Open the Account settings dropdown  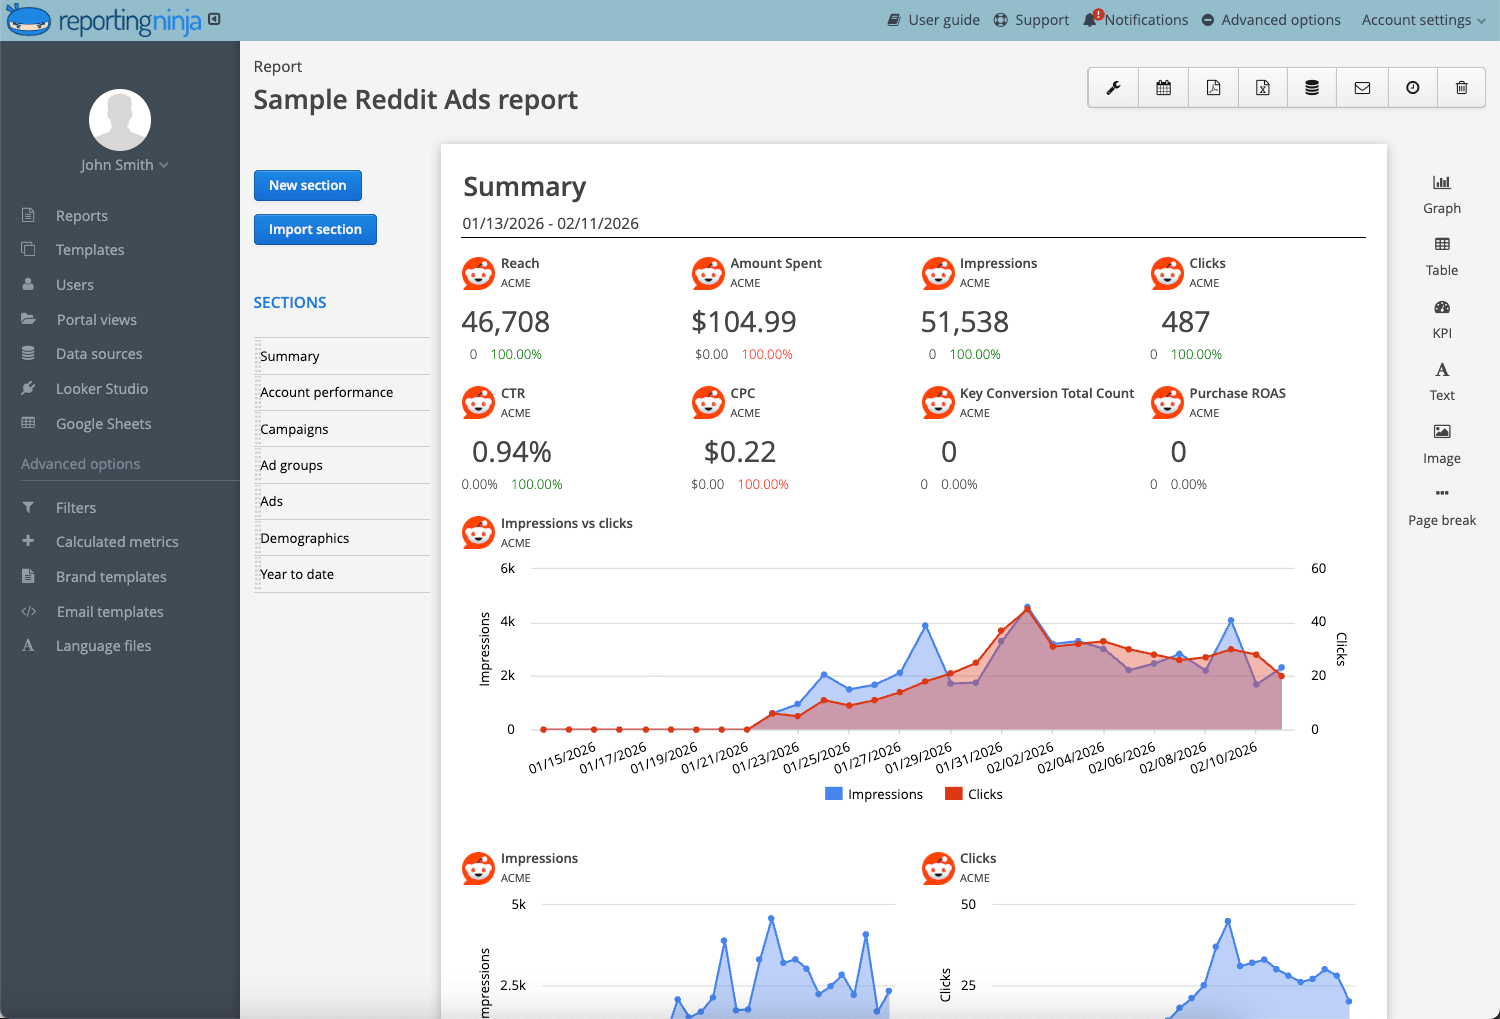[x=1422, y=19]
